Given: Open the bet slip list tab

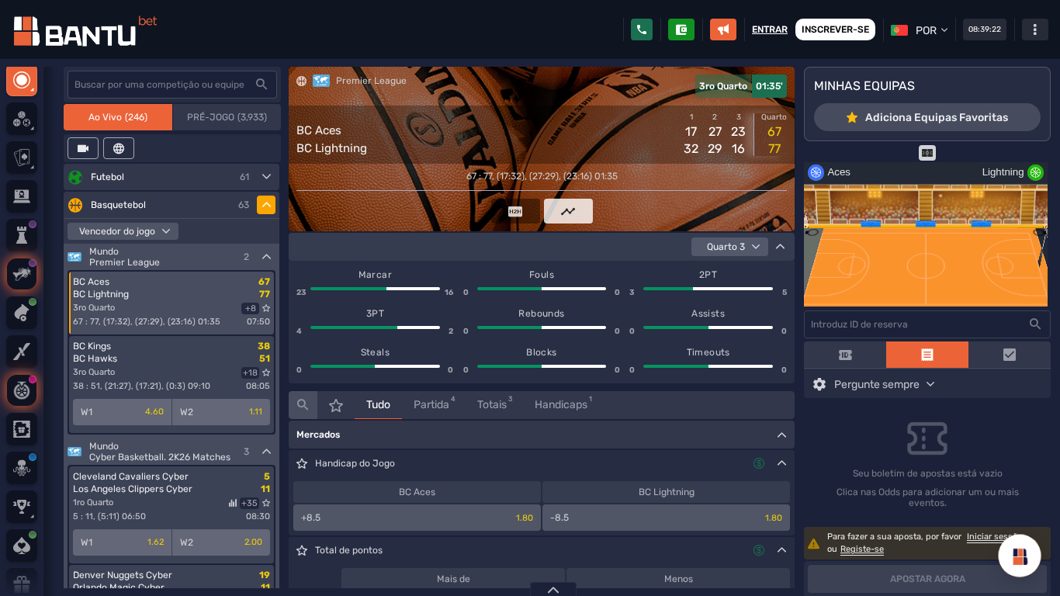Looking at the screenshot, I should click(927, 355).
